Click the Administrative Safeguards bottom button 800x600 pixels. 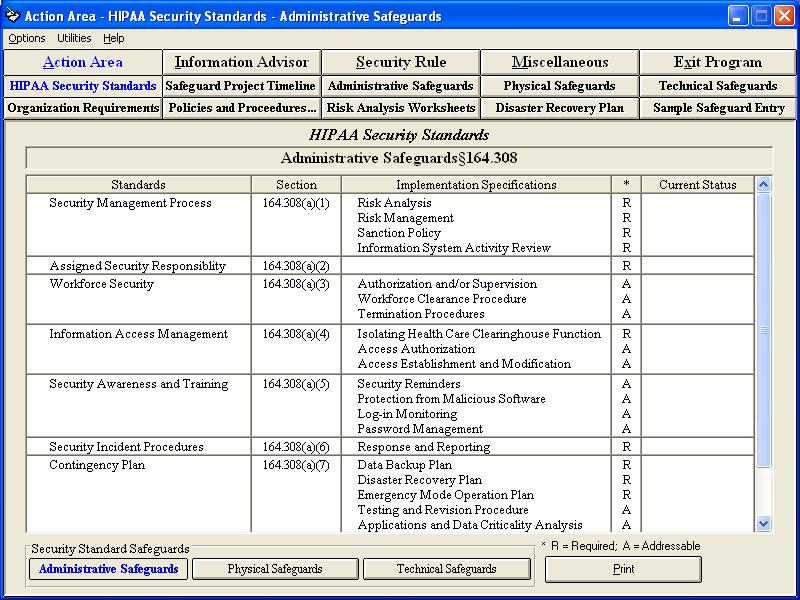pos(109,569)
